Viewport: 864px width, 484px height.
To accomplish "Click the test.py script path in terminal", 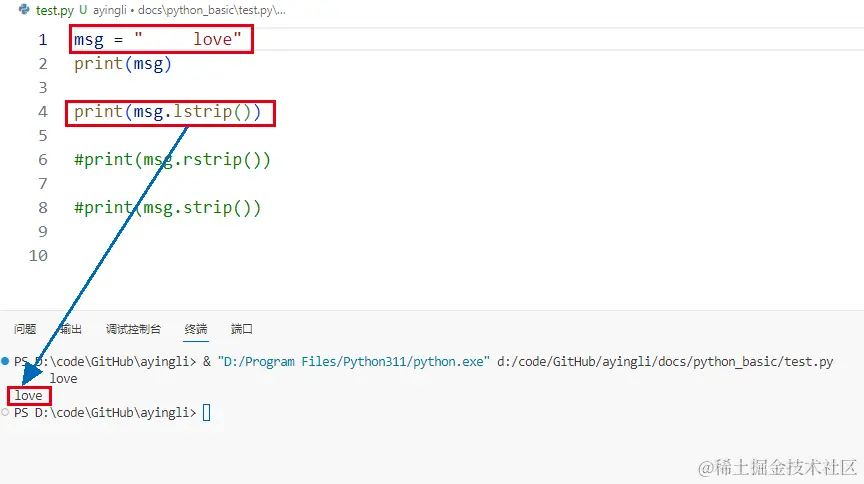I will [665, 362].
